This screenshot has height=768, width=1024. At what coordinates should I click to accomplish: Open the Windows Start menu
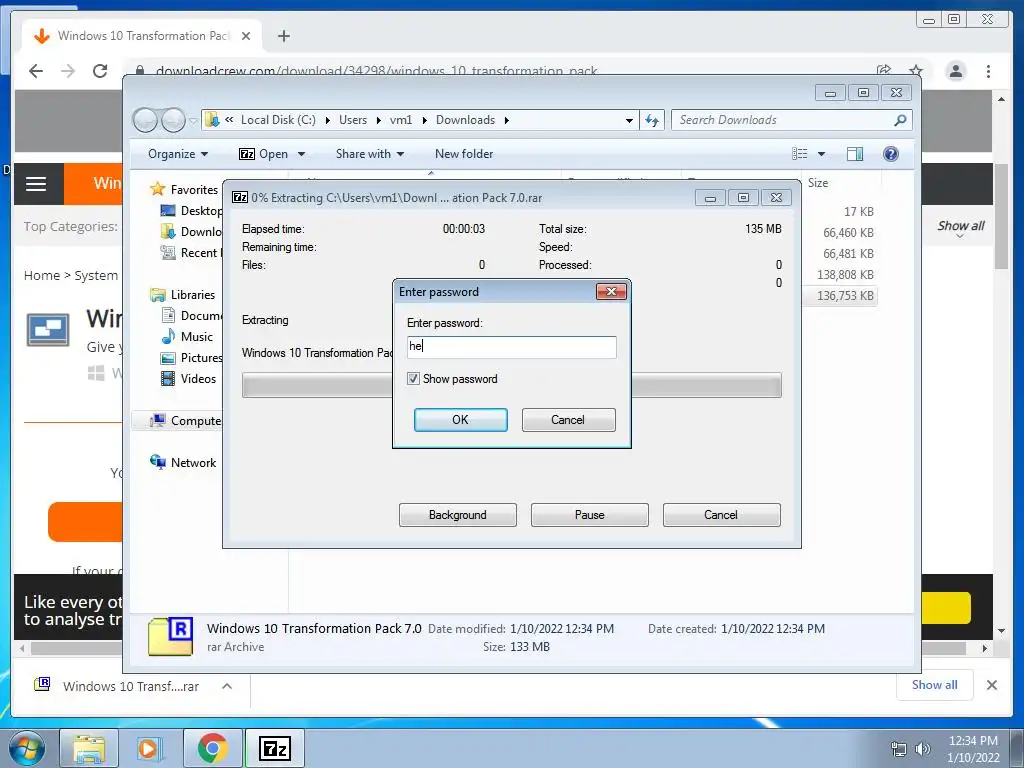click(27, 748)
